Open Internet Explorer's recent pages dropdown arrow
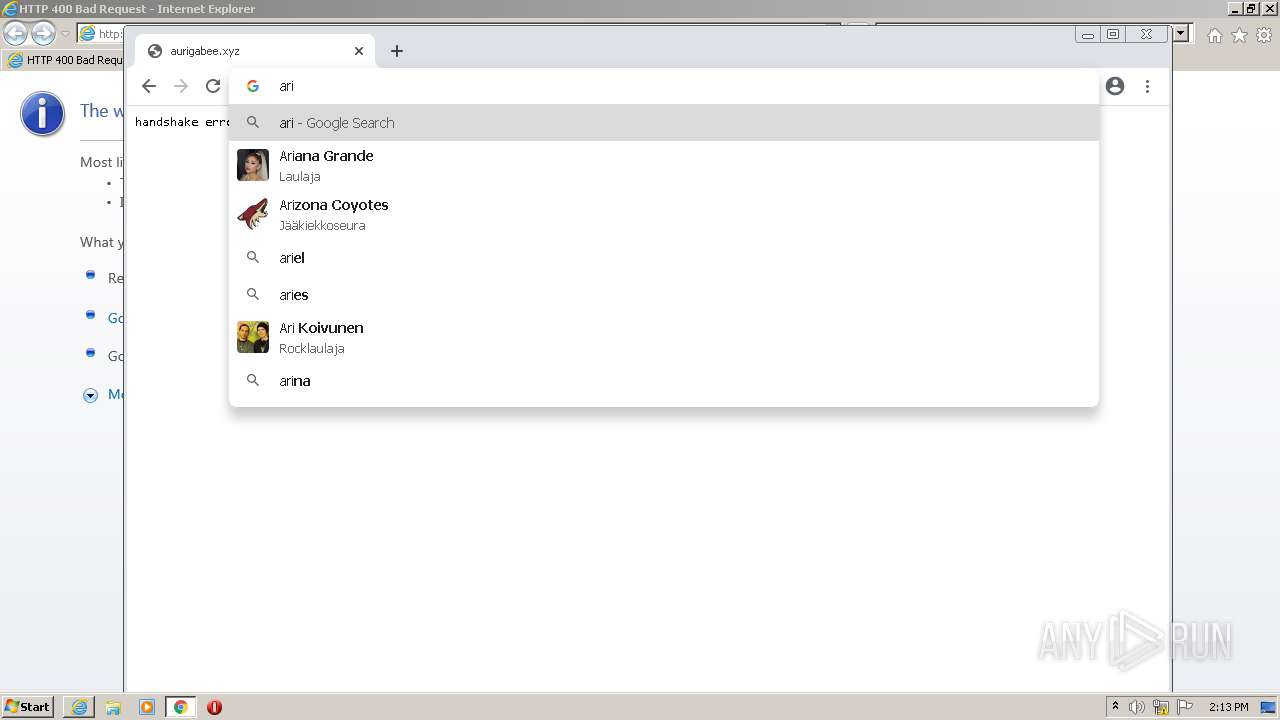Viewport: 1280px width, 720px height. (65, 34)
